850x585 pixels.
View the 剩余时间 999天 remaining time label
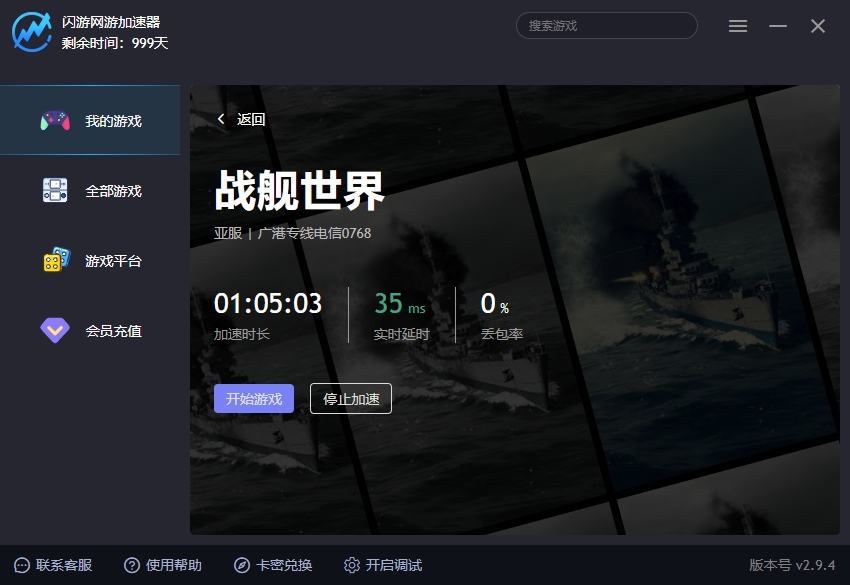[x=113, y=44]
